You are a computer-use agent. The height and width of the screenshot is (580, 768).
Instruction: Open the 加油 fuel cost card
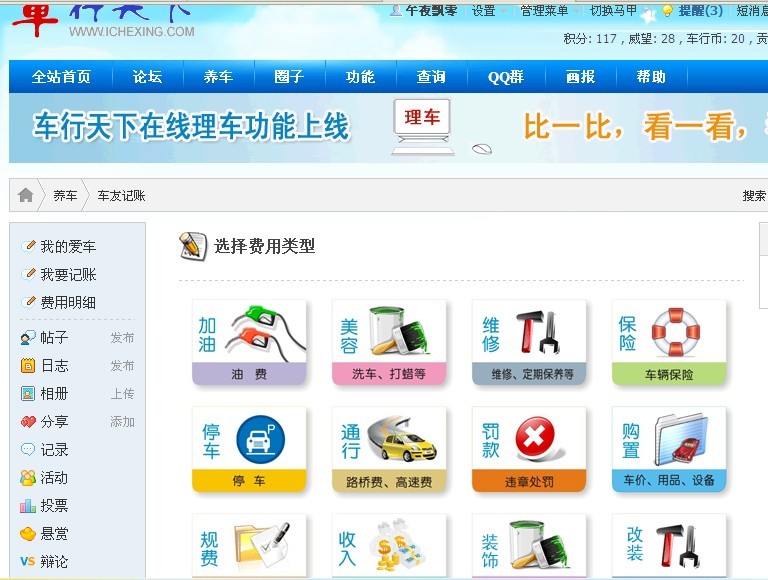coord(249,342)
